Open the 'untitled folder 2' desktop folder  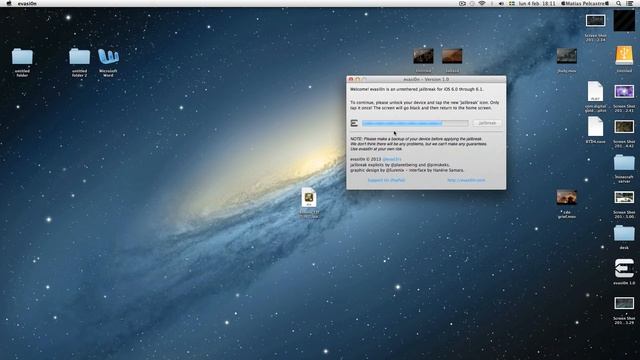click(79, 57)
